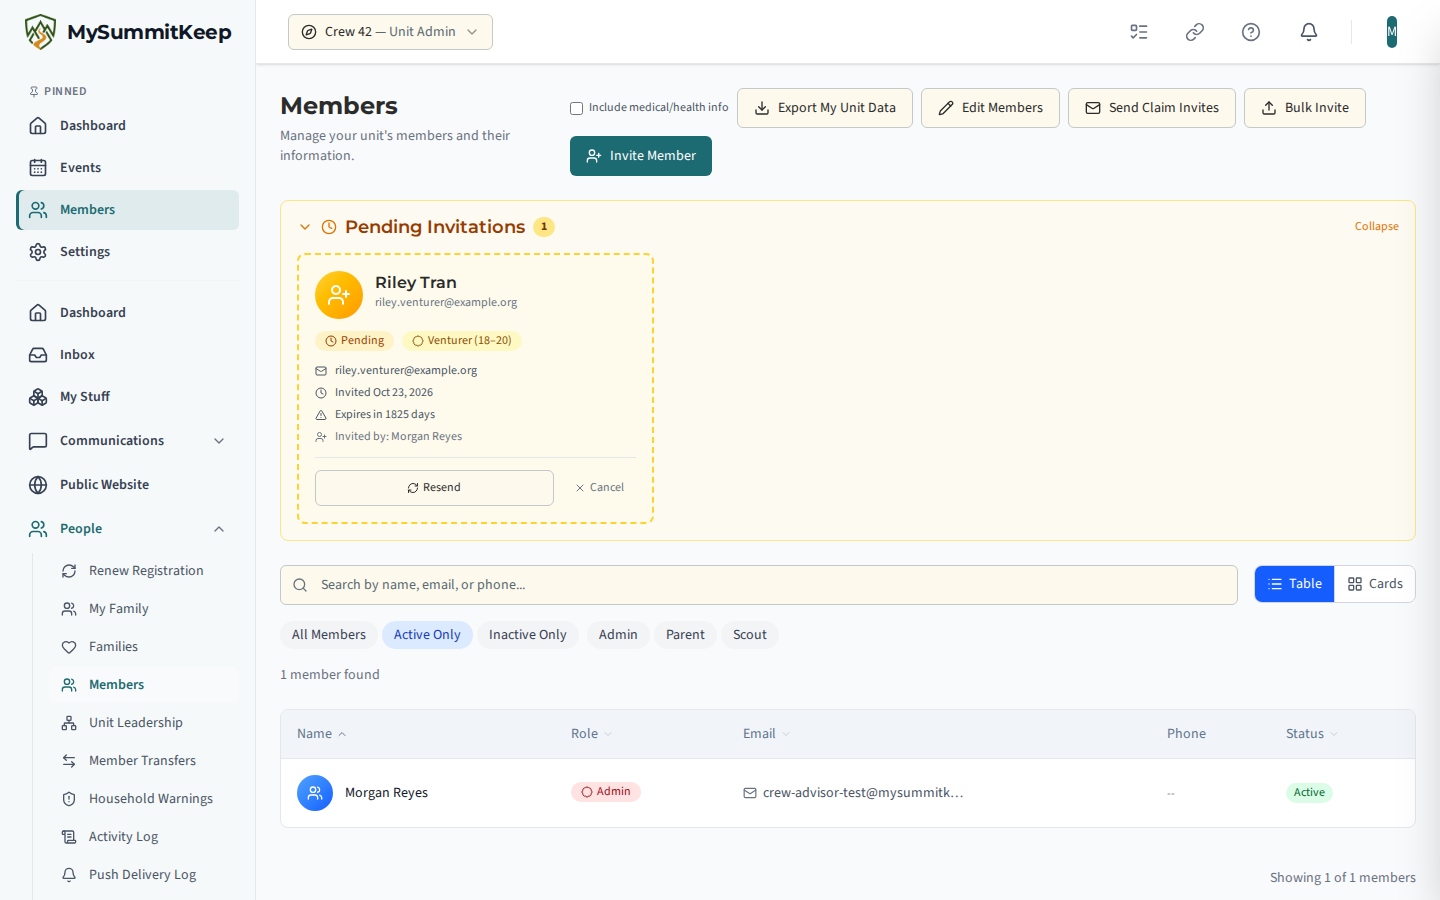Open the Crew 42 Unit Admin dropdown
The width and height of the screenshot is (1440, 900).
[x=390, y=32]
